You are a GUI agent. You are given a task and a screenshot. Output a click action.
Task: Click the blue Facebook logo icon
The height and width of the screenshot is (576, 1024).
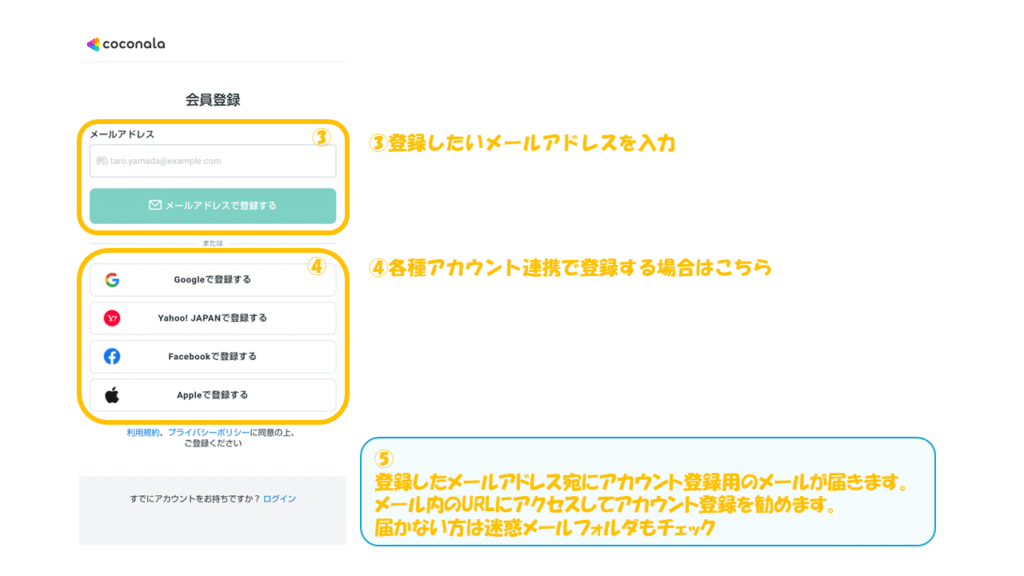[x=112, y=356]
